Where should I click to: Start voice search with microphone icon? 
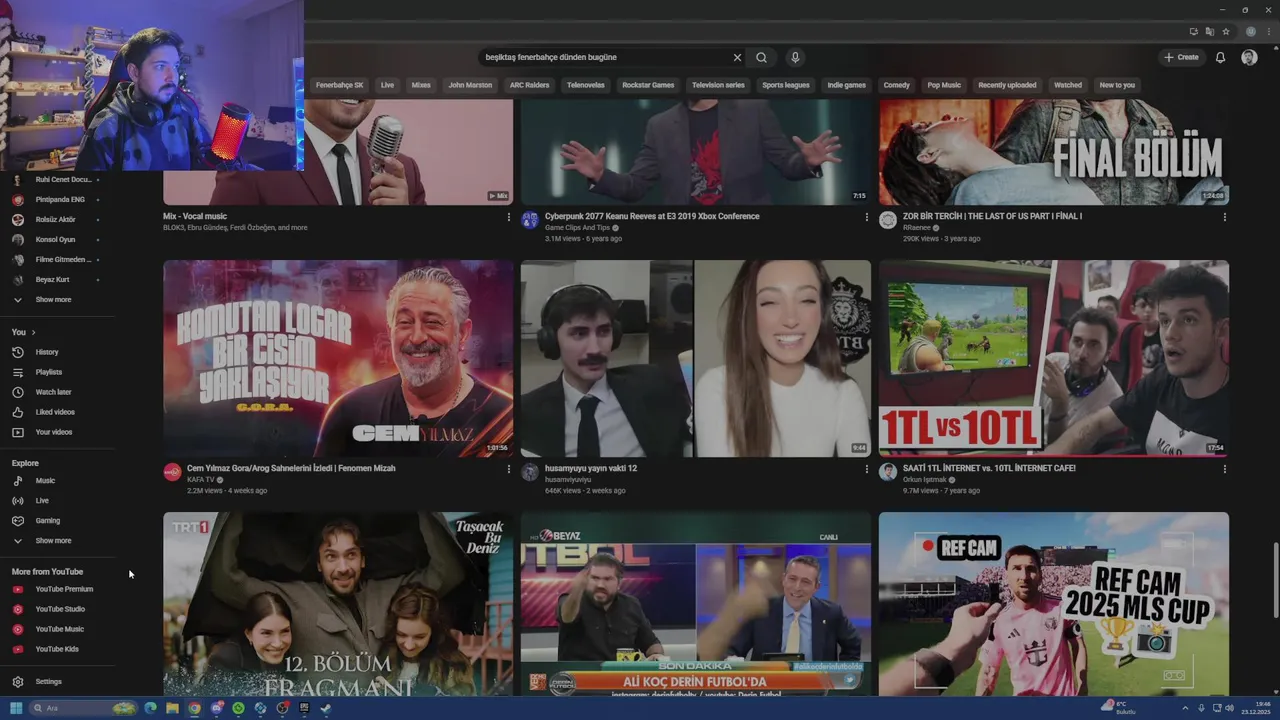[x=795, y=58]
